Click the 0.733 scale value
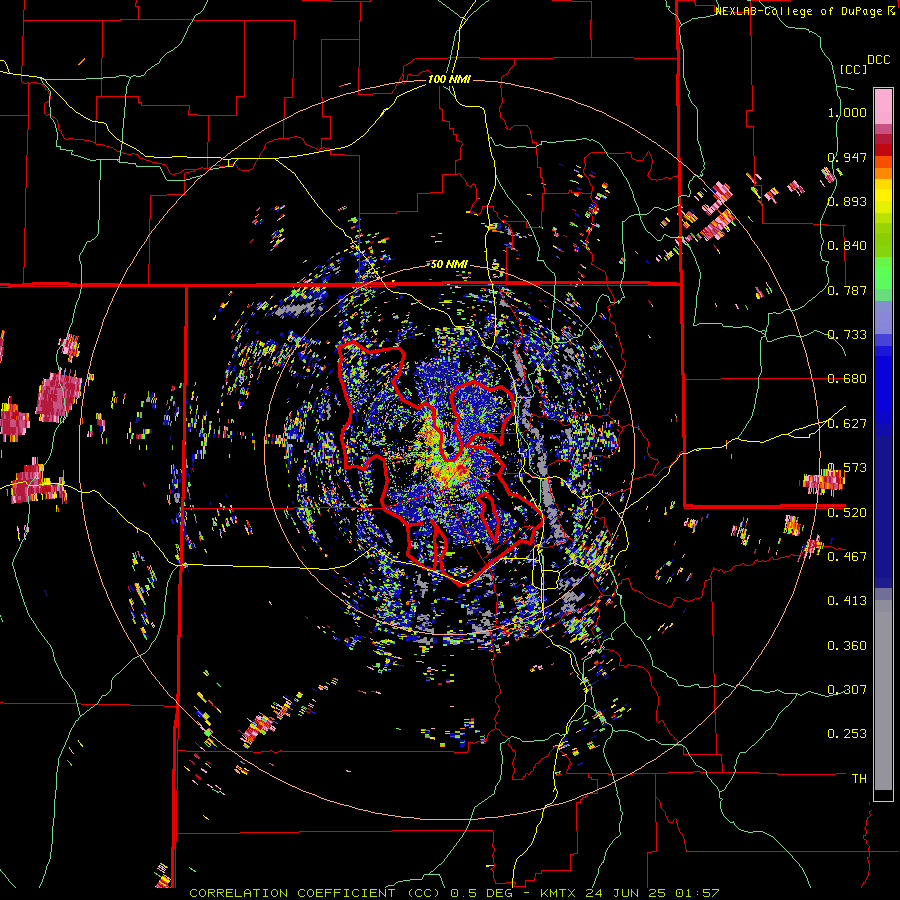This screenshot has width=900, height=900. point(847,335)
